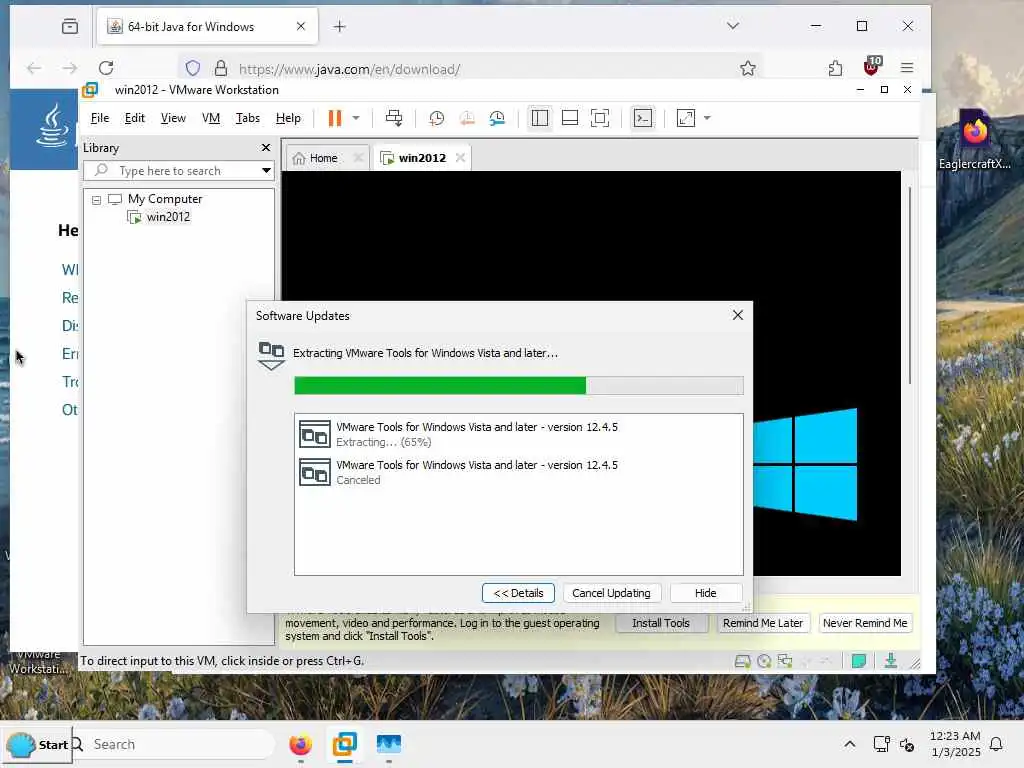Viewport: 1024px width, 768px height.
Task: Enter full screen mode icon
Action: (x=600, y=118)
